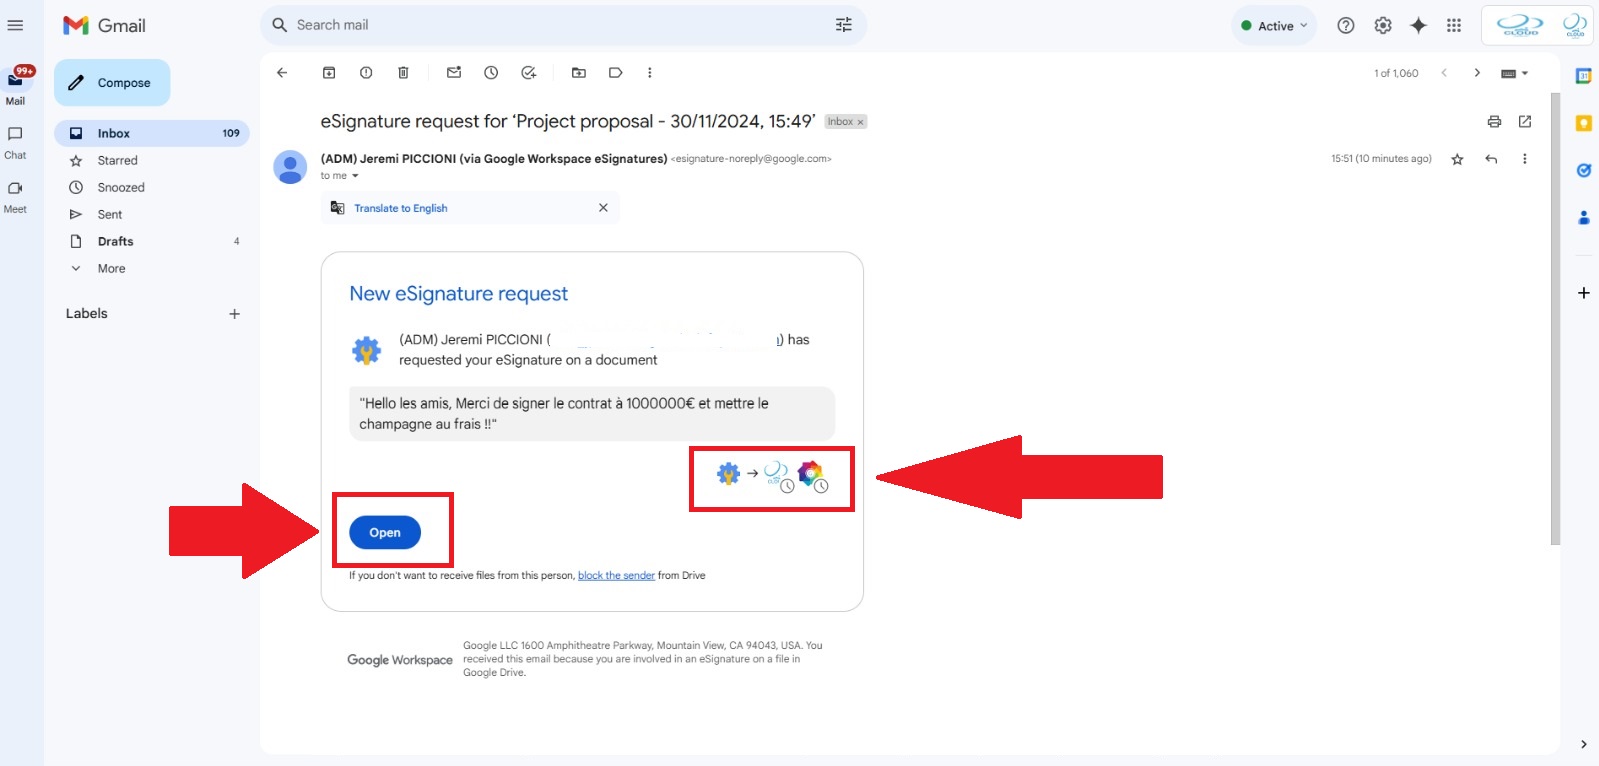The width and height of the screenshot is (1599, 766).
Task: Get add-ons with the plus icon
Action: point(1584,293)
